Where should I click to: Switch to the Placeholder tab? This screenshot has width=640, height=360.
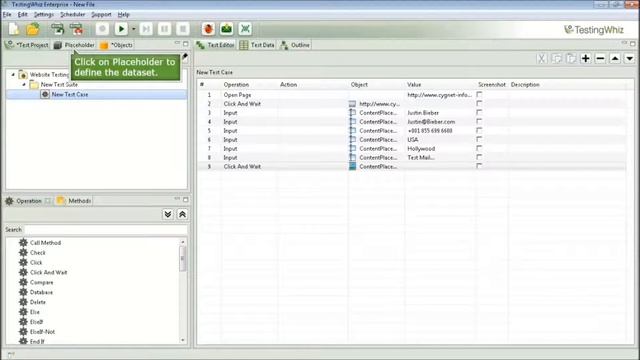click(74, 45)
